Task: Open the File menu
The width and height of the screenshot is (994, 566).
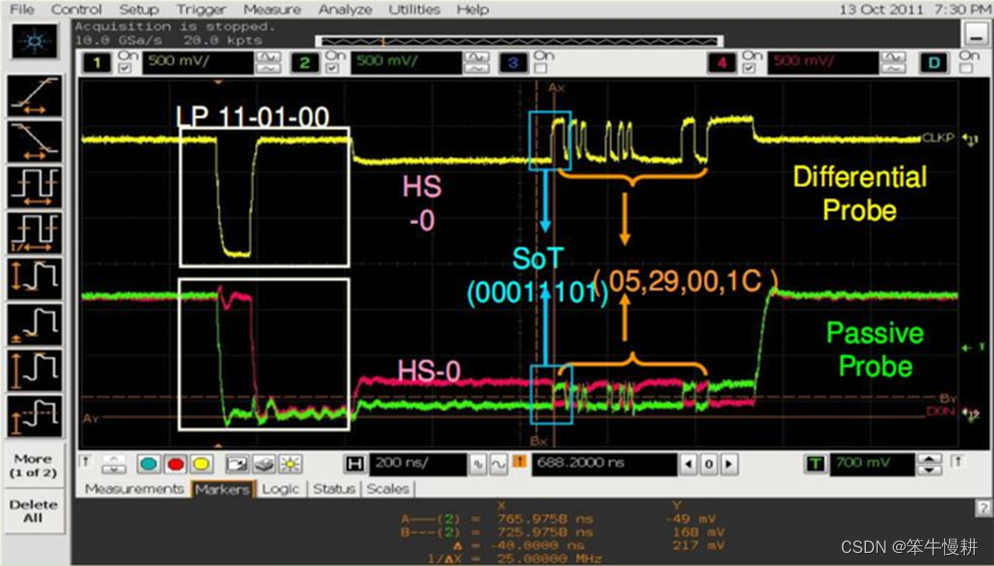Action: [22, 10]
